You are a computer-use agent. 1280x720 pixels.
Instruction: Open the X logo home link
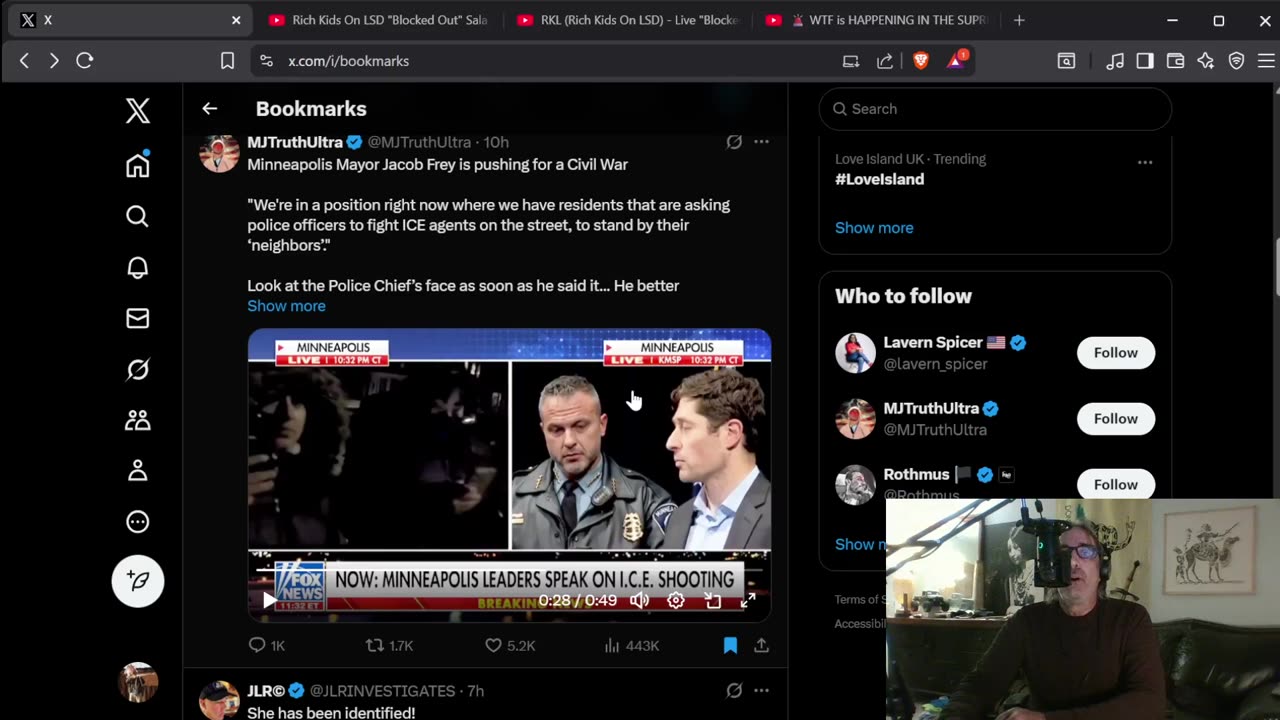coord(138,110)
